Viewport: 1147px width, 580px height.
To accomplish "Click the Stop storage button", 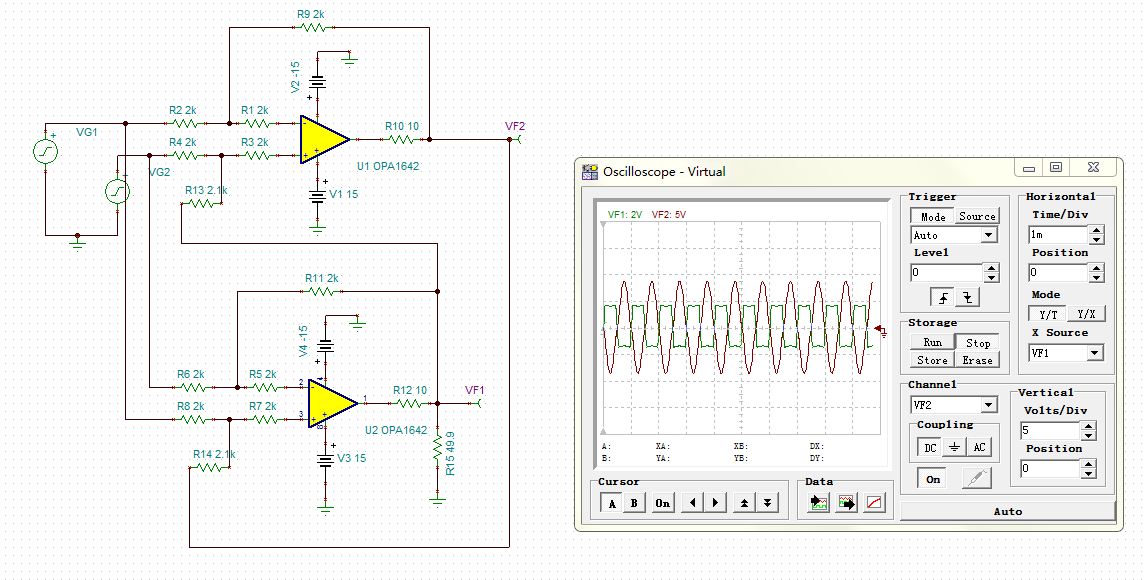I will [977, 342].
